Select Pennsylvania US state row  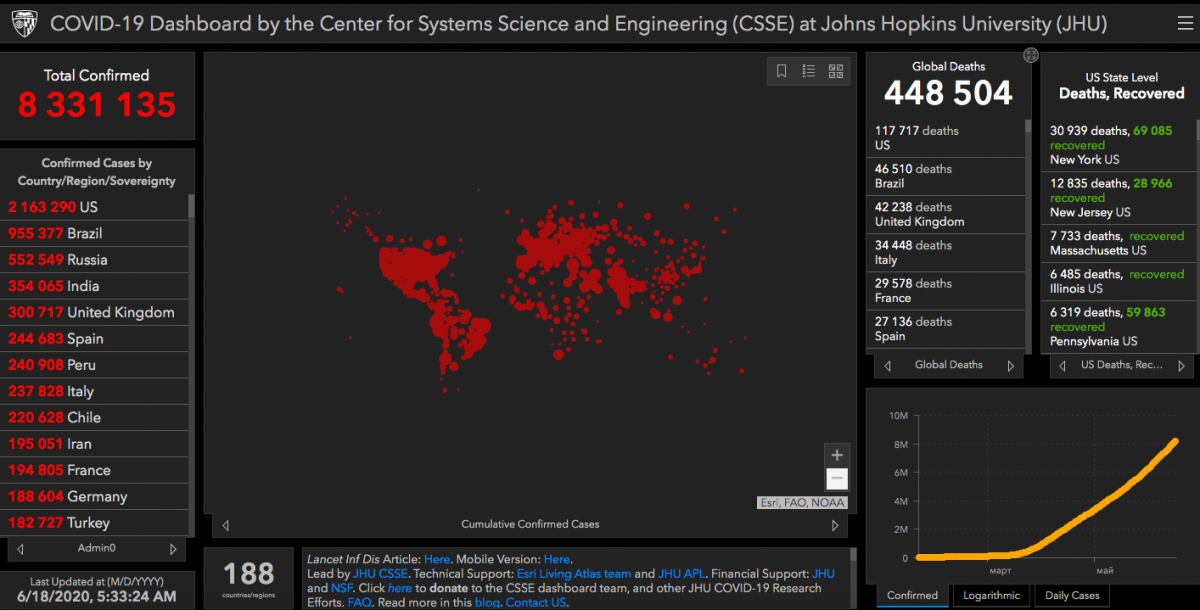tap(1117, 326)
